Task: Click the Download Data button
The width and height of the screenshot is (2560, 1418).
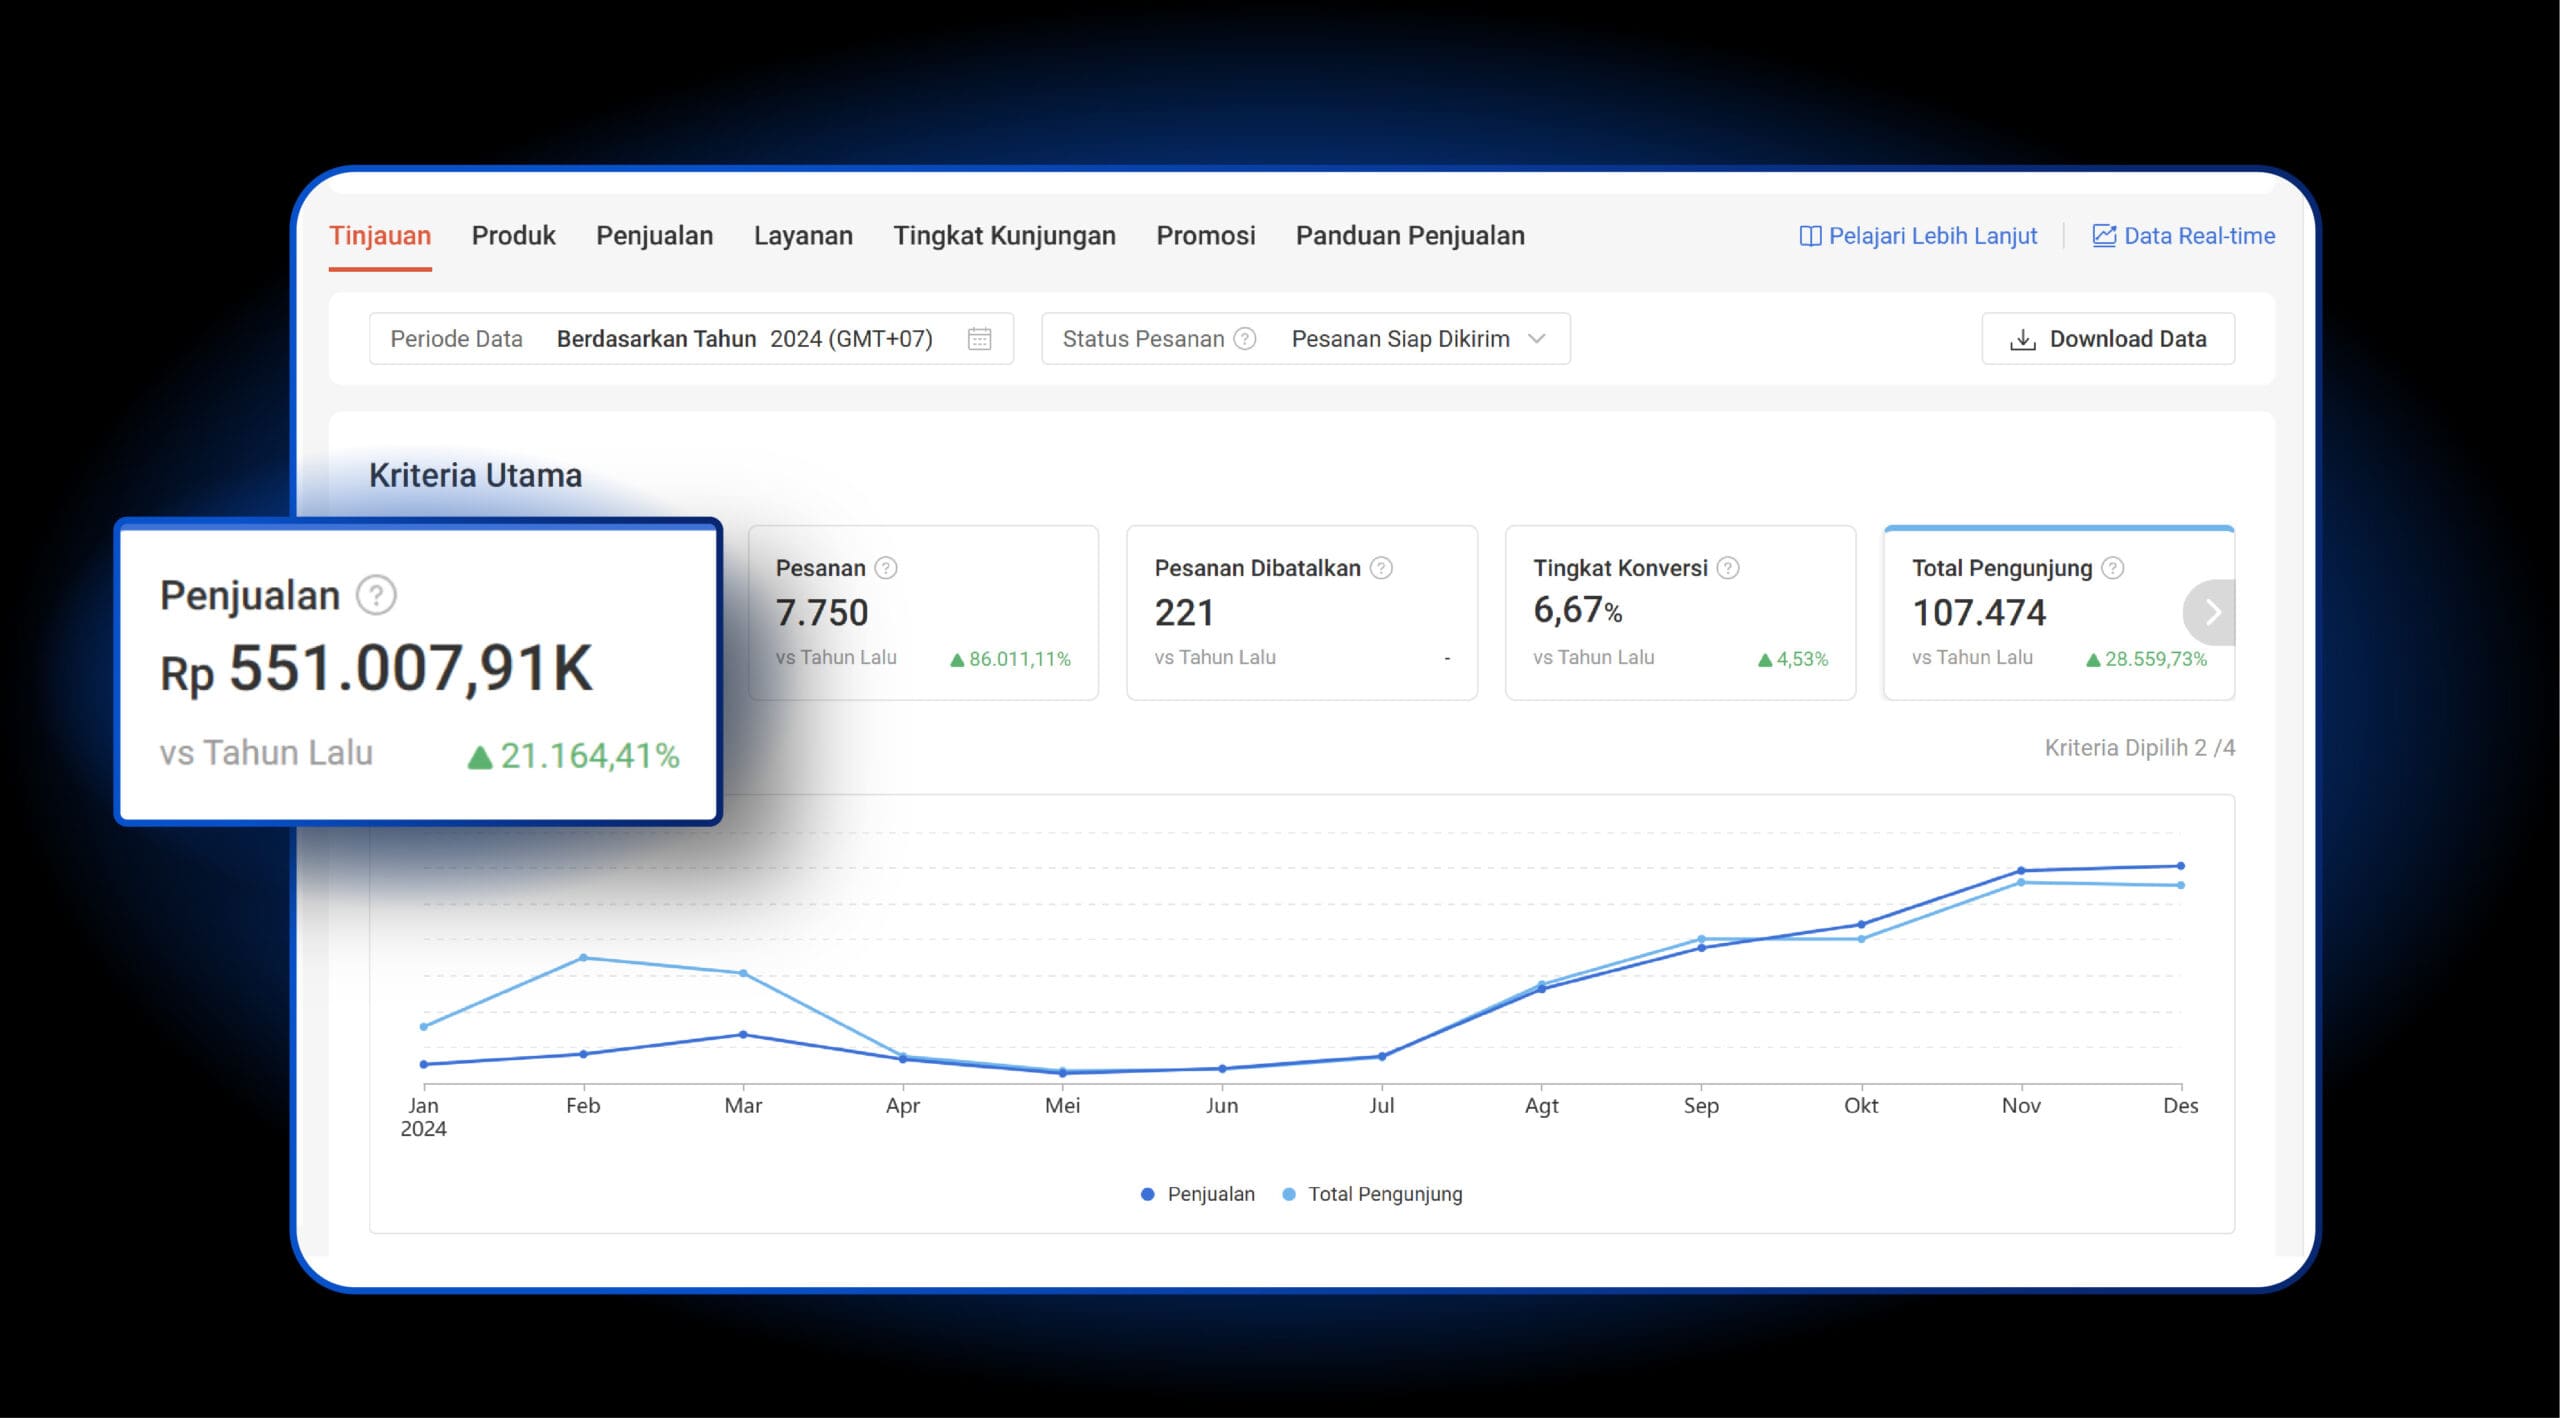Action: [2108, 339]
